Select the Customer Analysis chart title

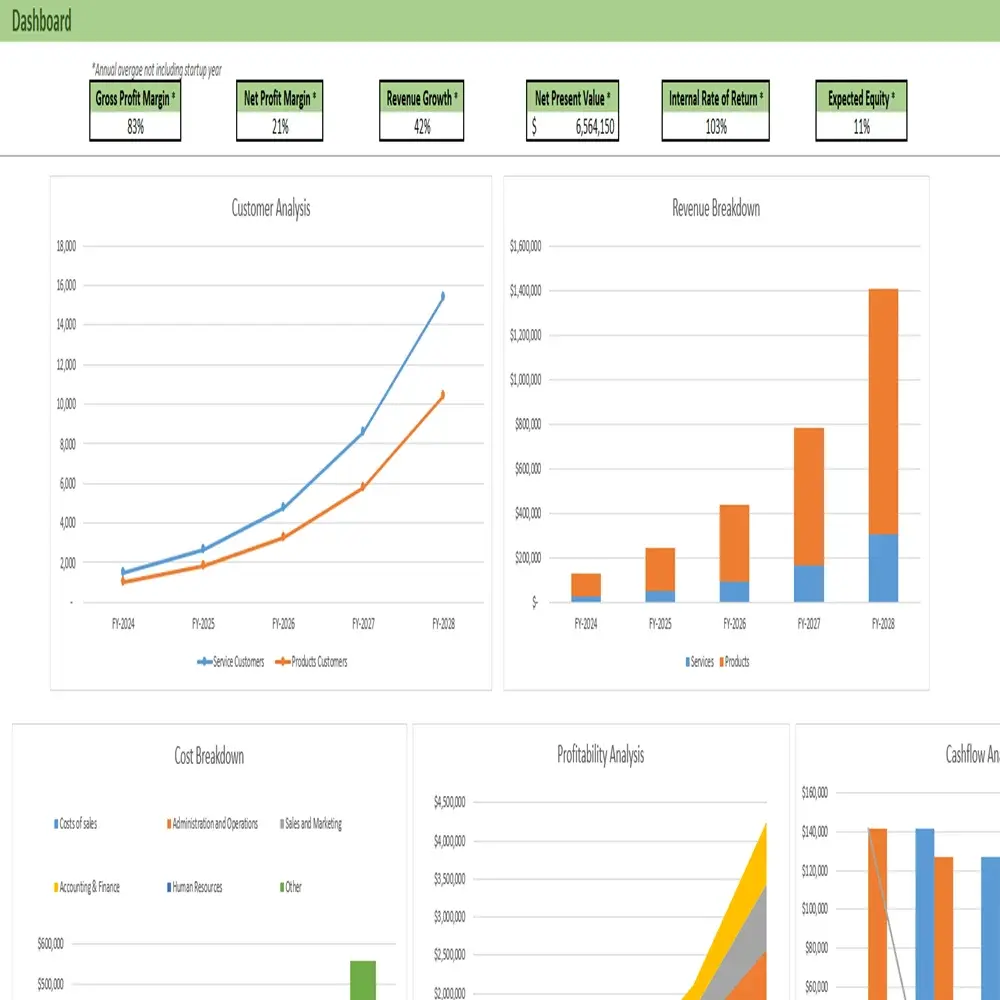click(x=271, y=209)
